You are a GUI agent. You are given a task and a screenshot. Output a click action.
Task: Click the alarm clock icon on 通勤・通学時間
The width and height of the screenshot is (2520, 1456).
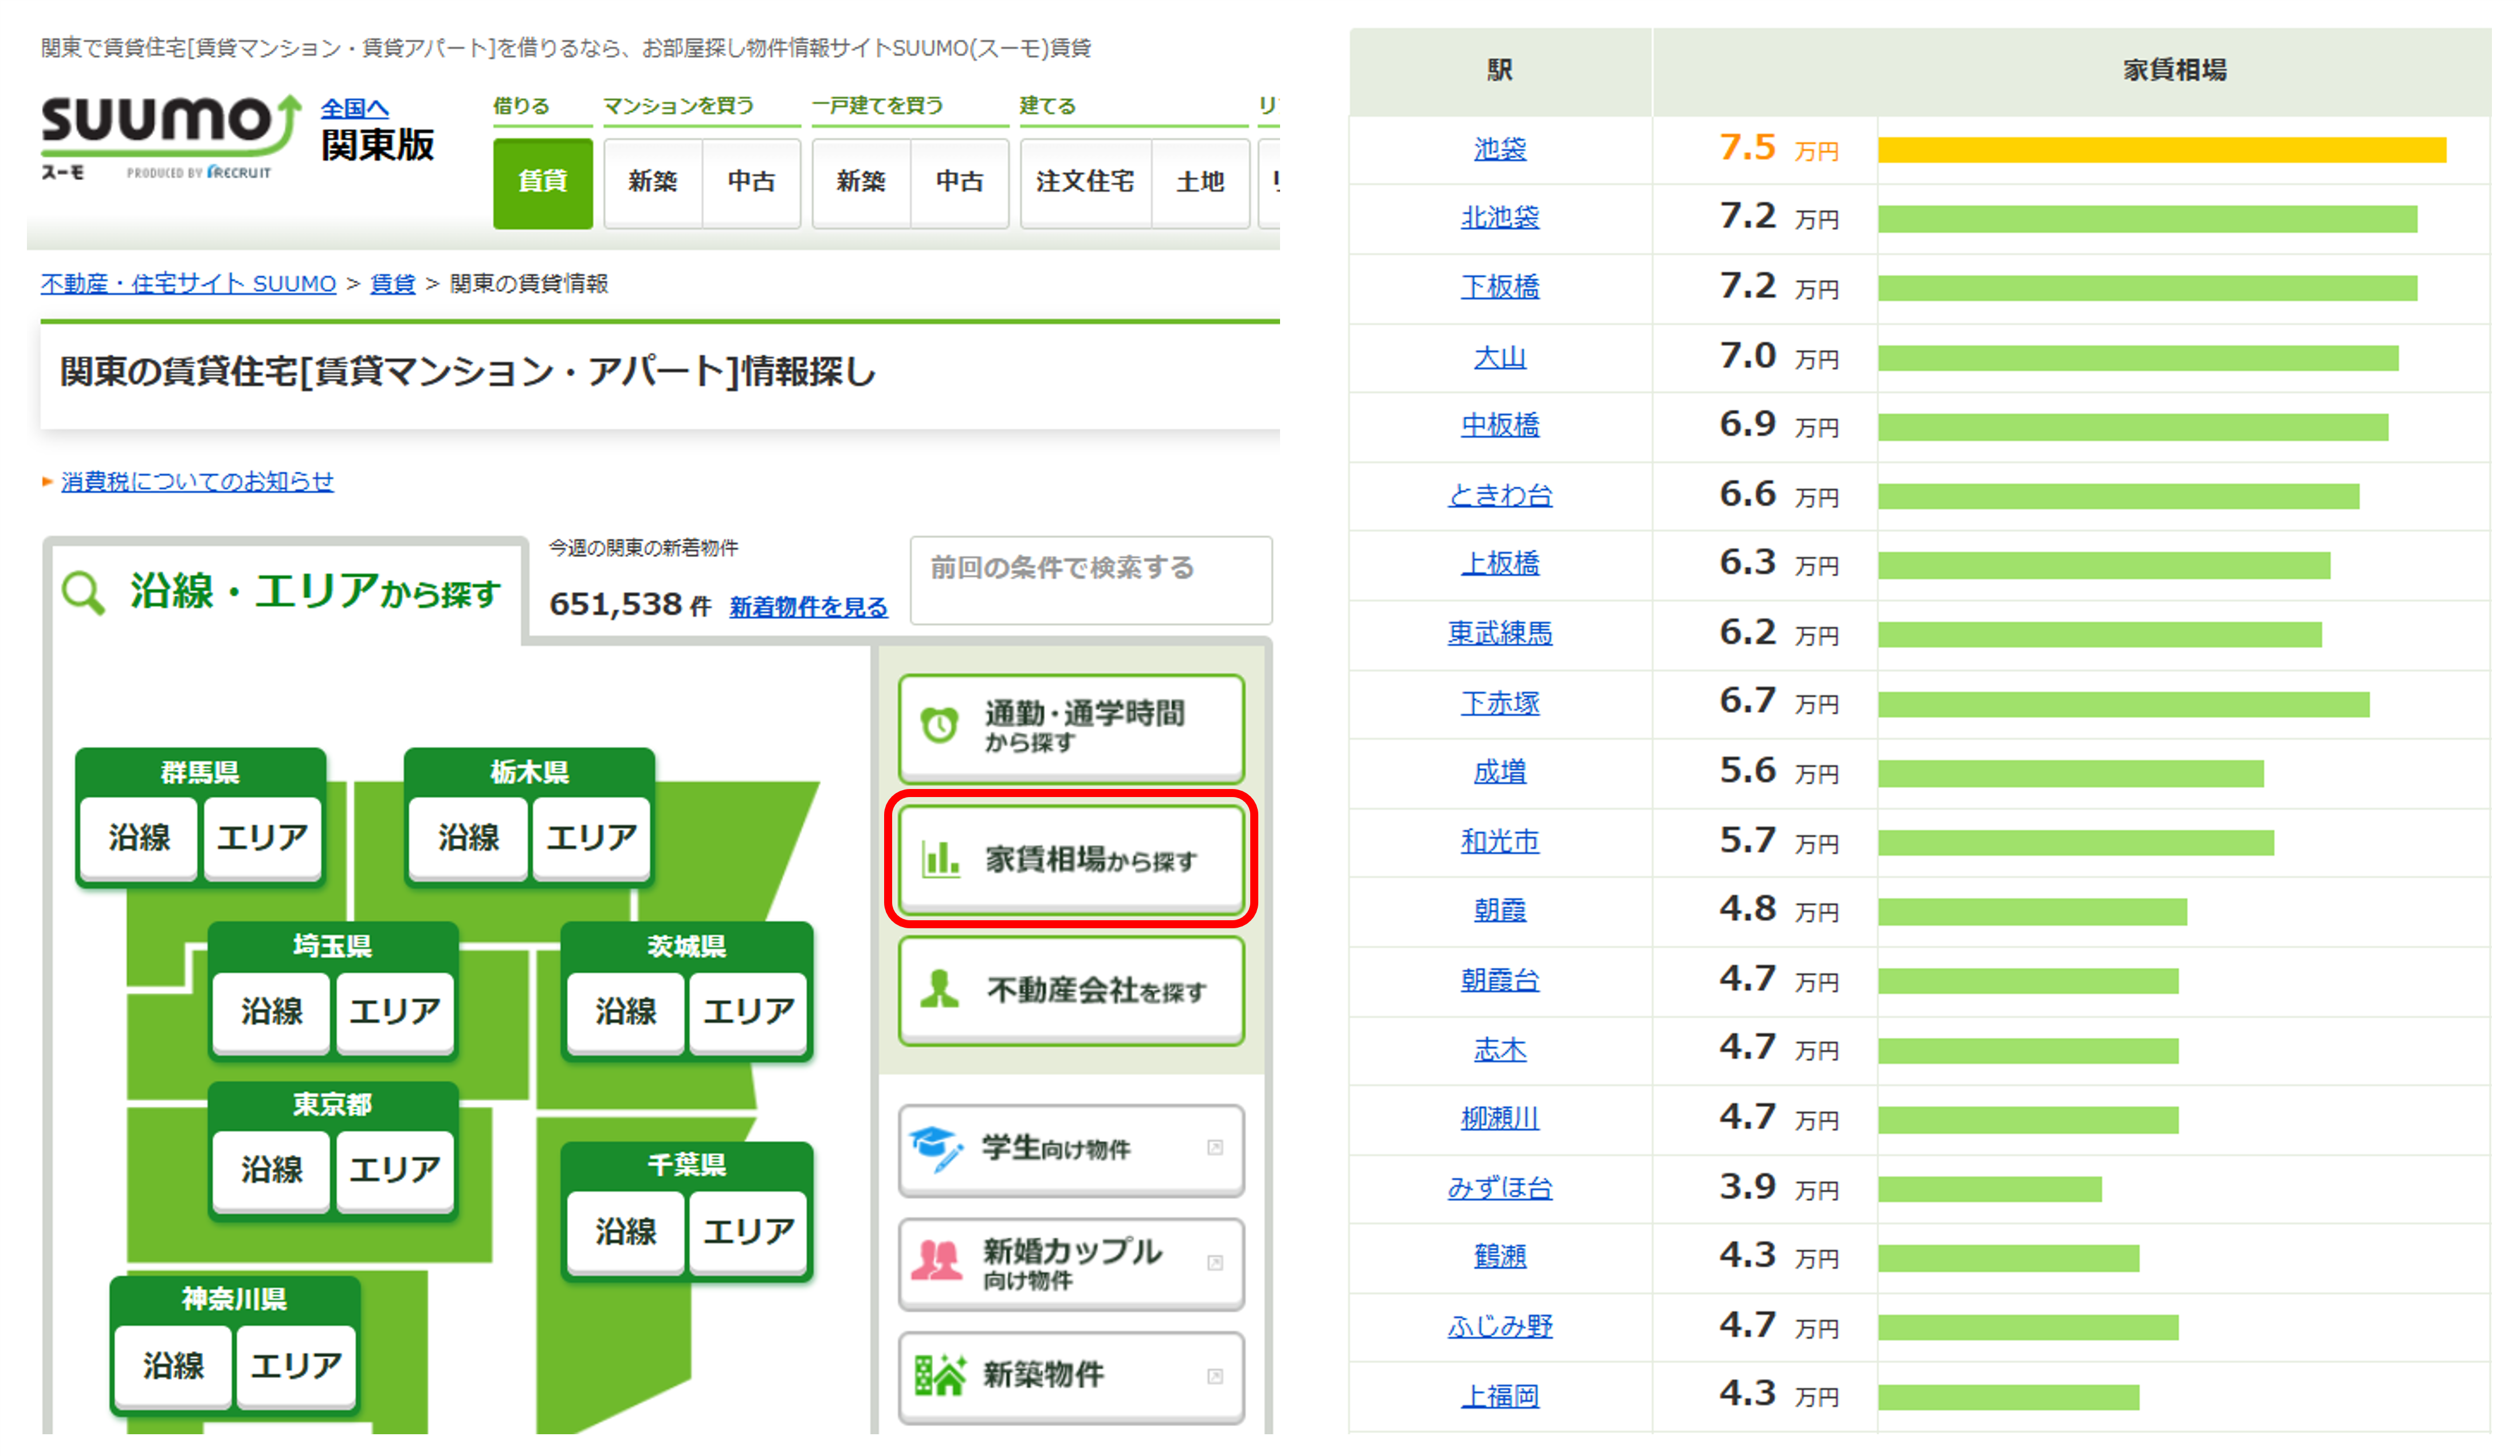coord(939,725)
